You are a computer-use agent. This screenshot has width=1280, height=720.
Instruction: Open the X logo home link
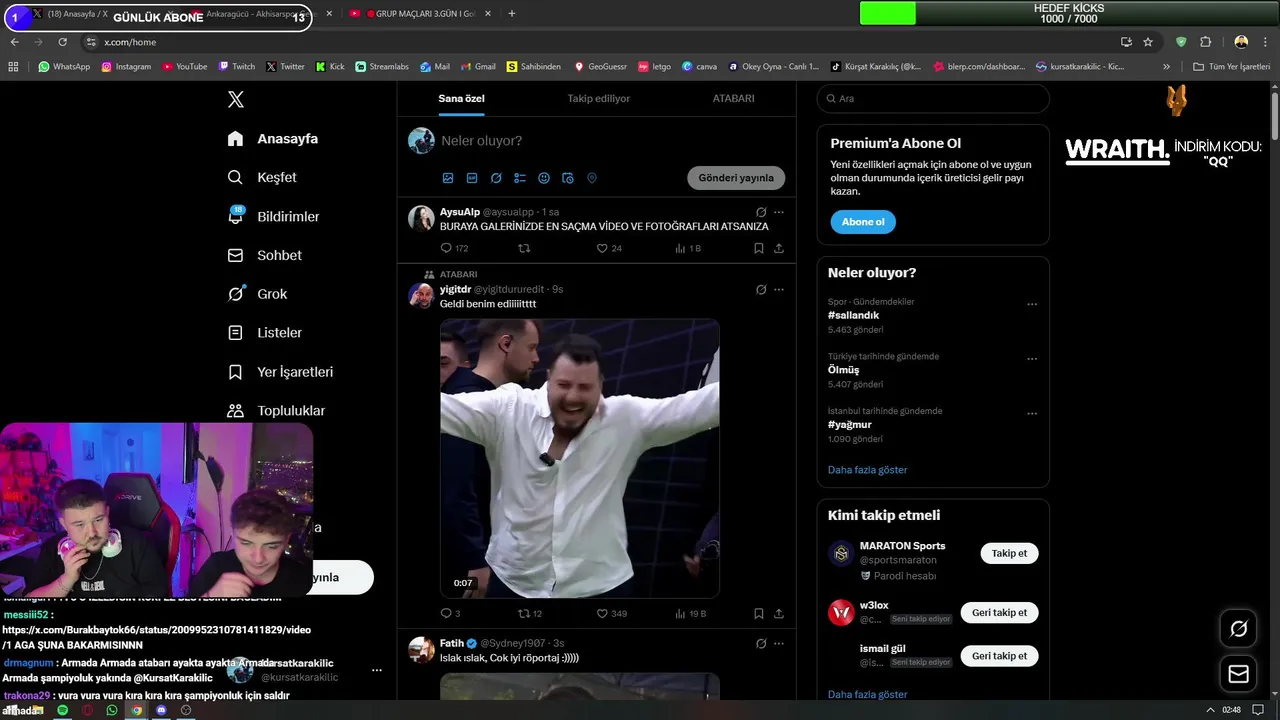point(236,99)
